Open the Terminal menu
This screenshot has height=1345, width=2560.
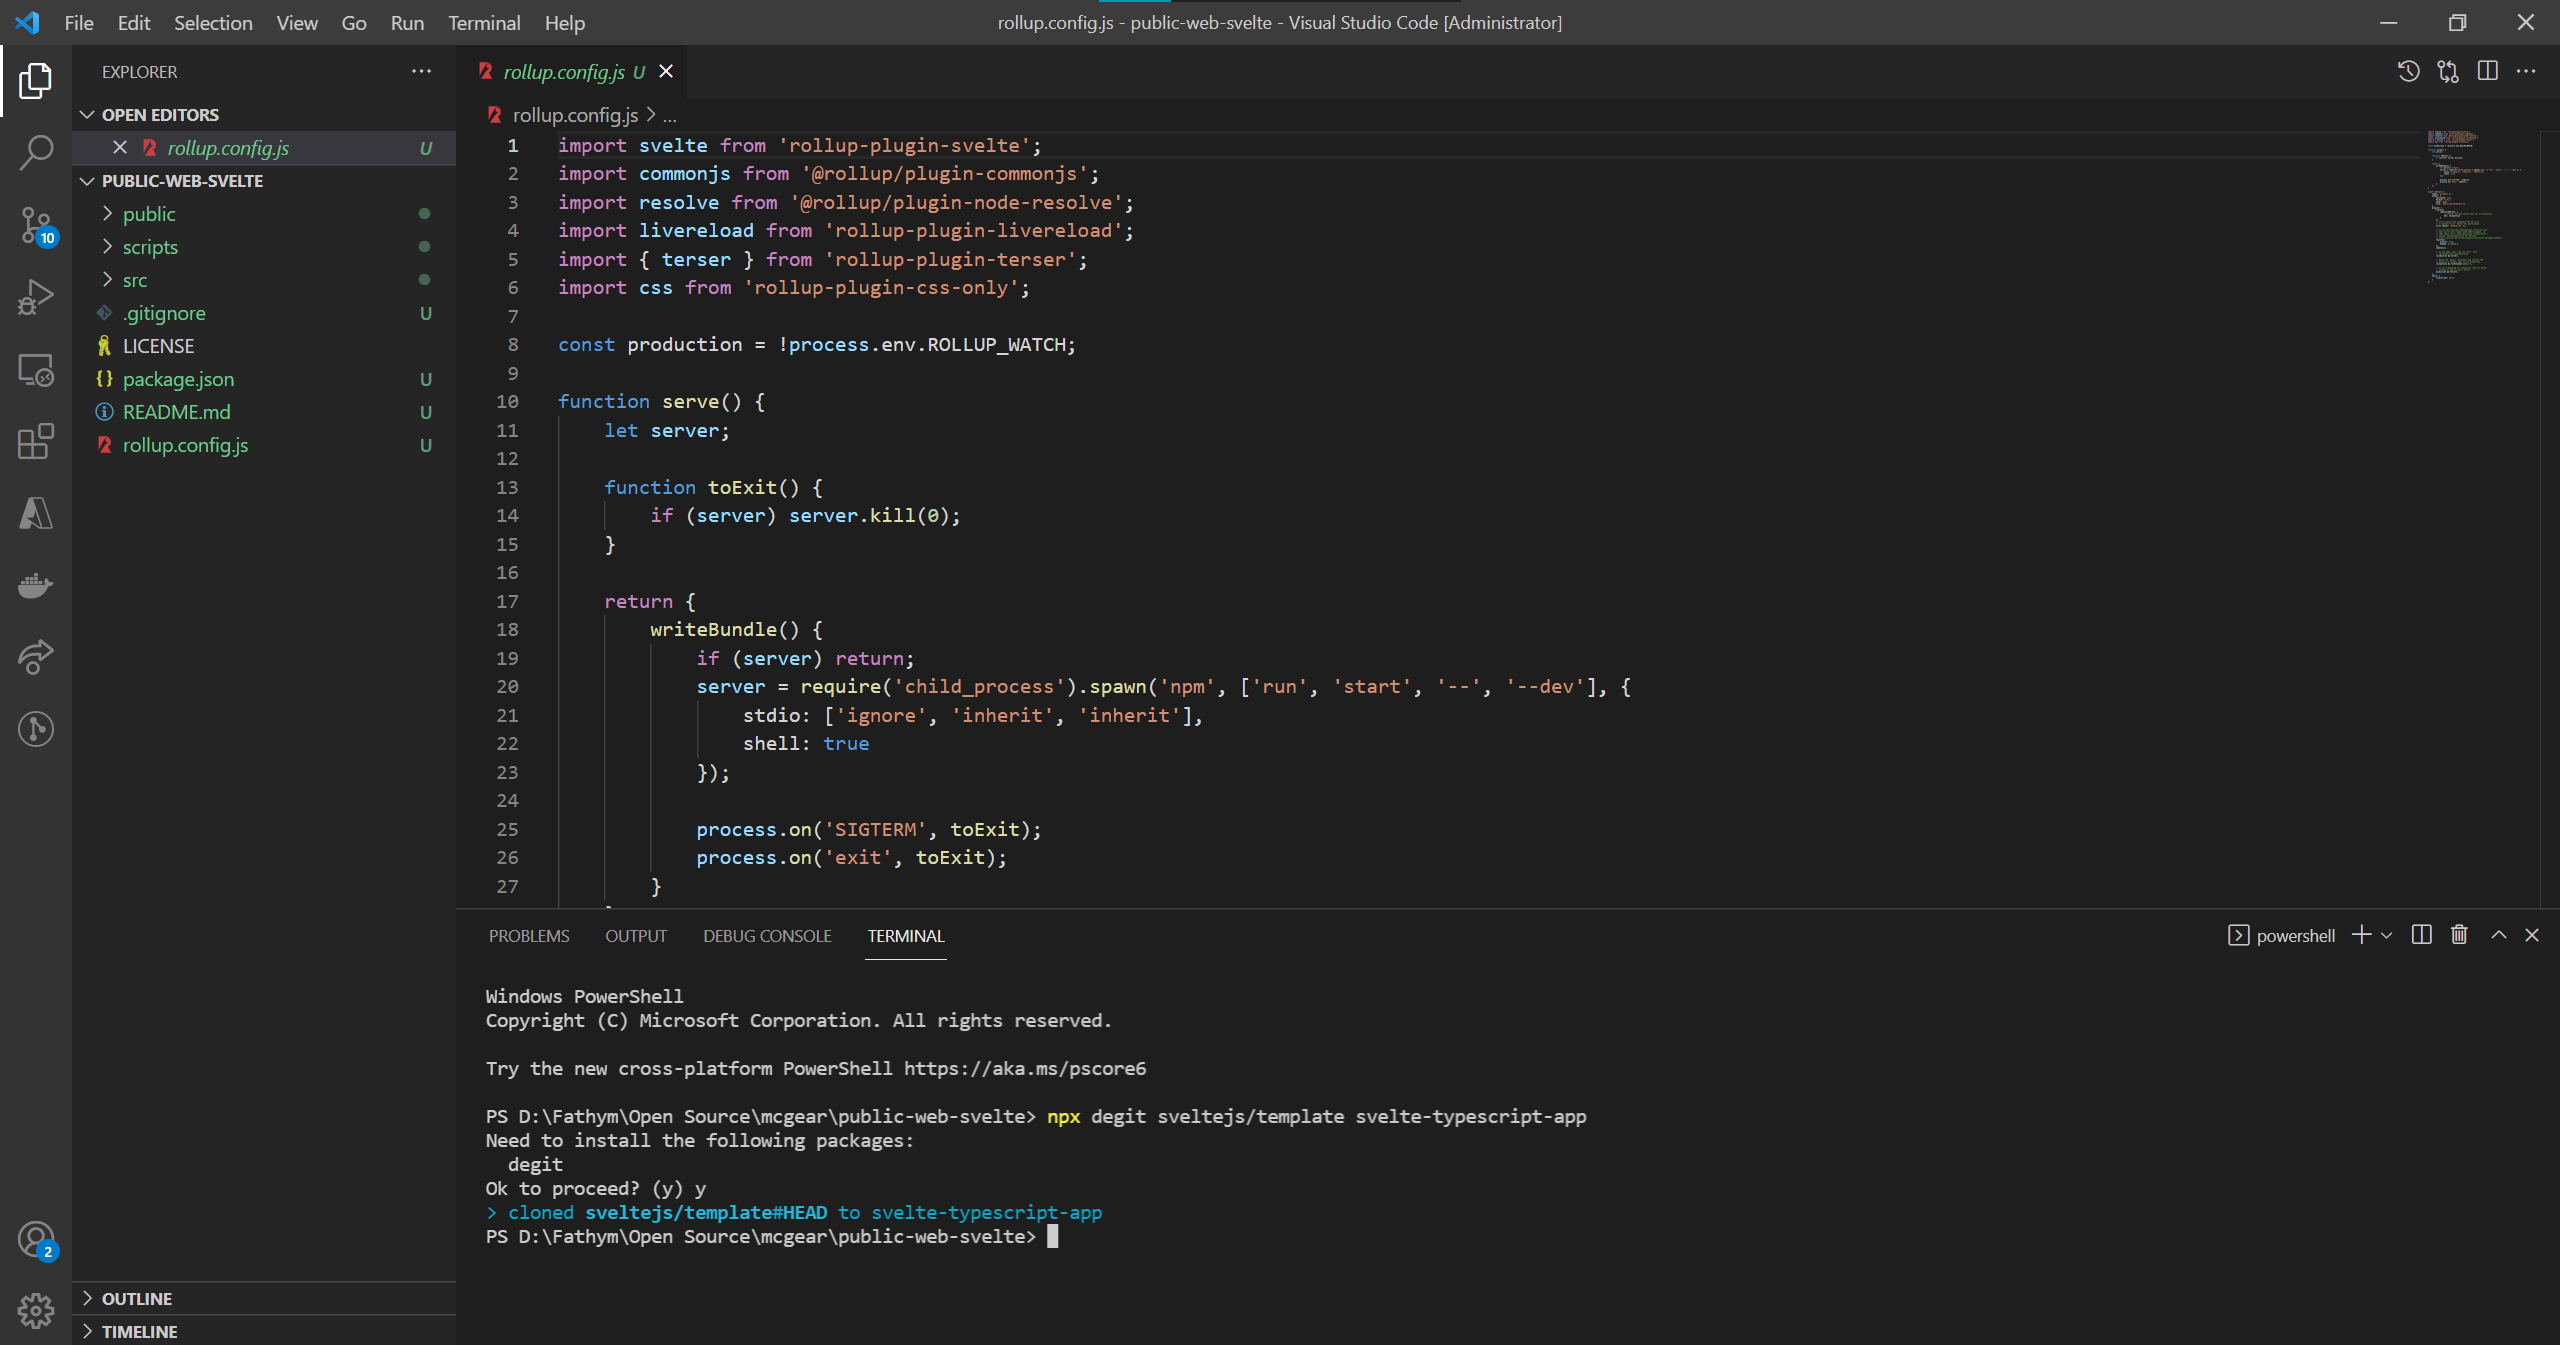click(x=484, y=22)
